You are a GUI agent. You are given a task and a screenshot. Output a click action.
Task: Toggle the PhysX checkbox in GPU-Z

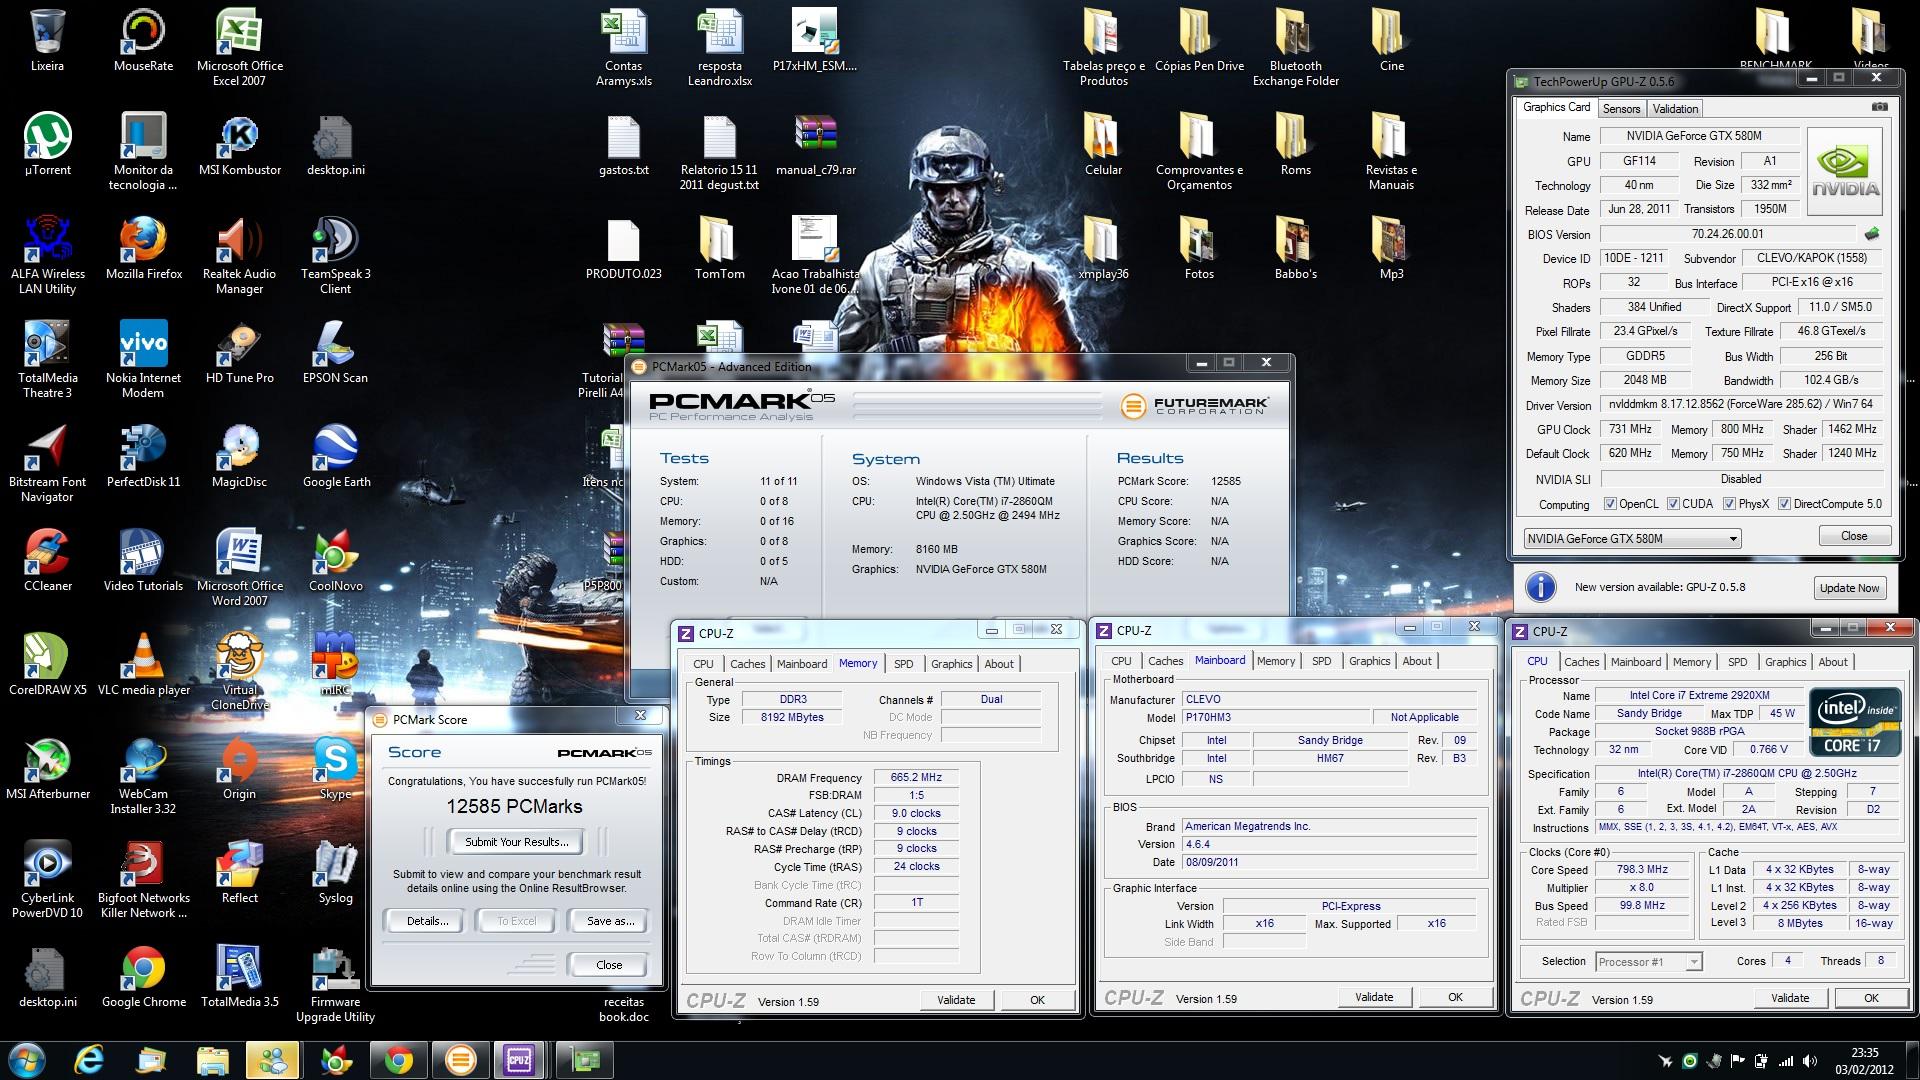point(1729,504)
